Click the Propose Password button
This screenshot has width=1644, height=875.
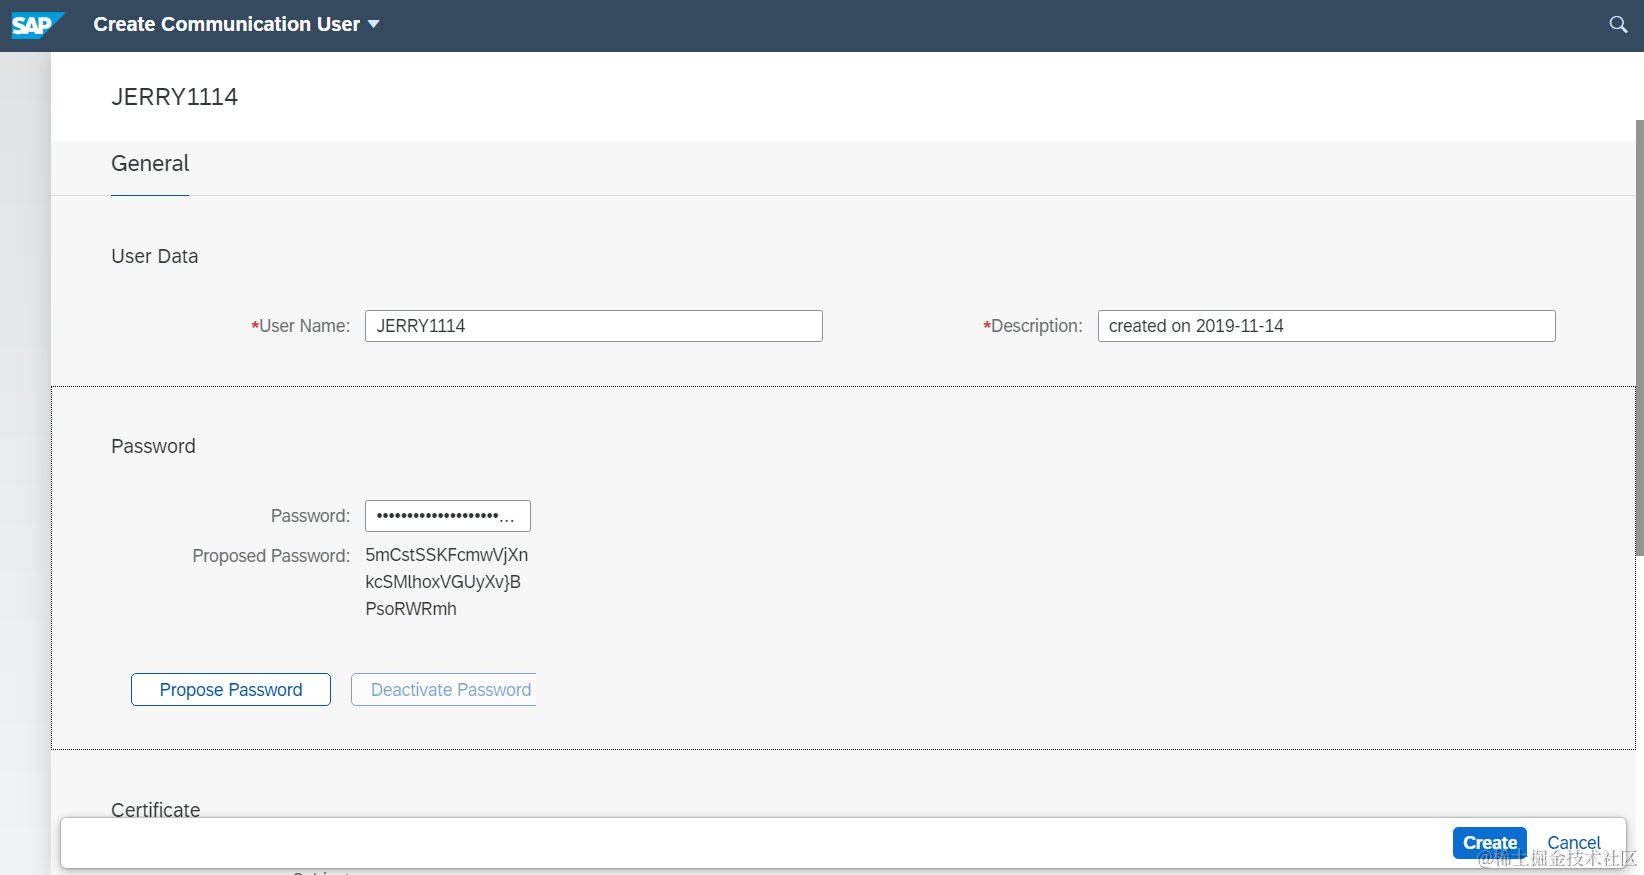(x=231, y=690)
